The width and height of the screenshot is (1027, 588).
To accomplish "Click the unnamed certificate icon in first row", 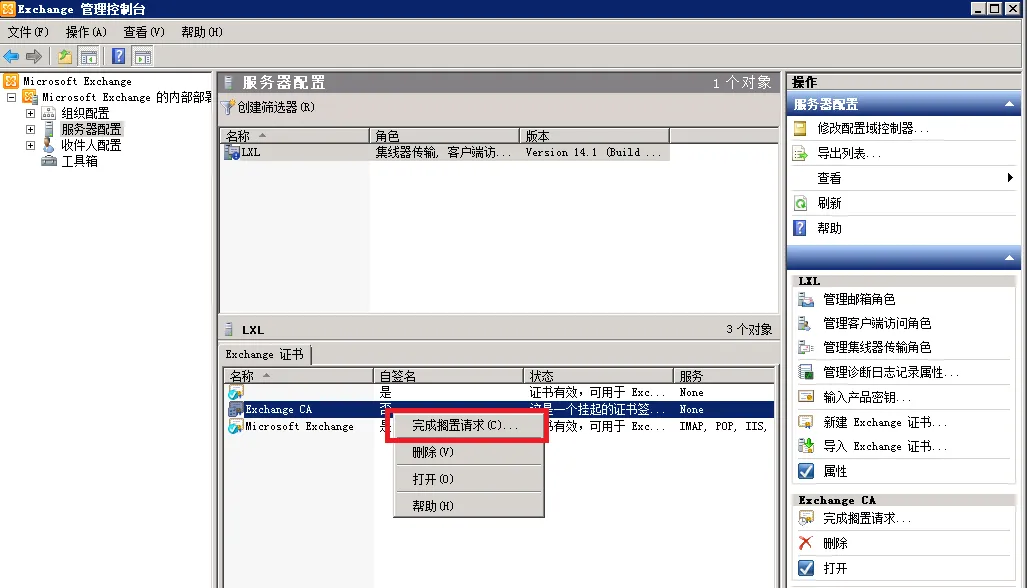I will point(235,392).
